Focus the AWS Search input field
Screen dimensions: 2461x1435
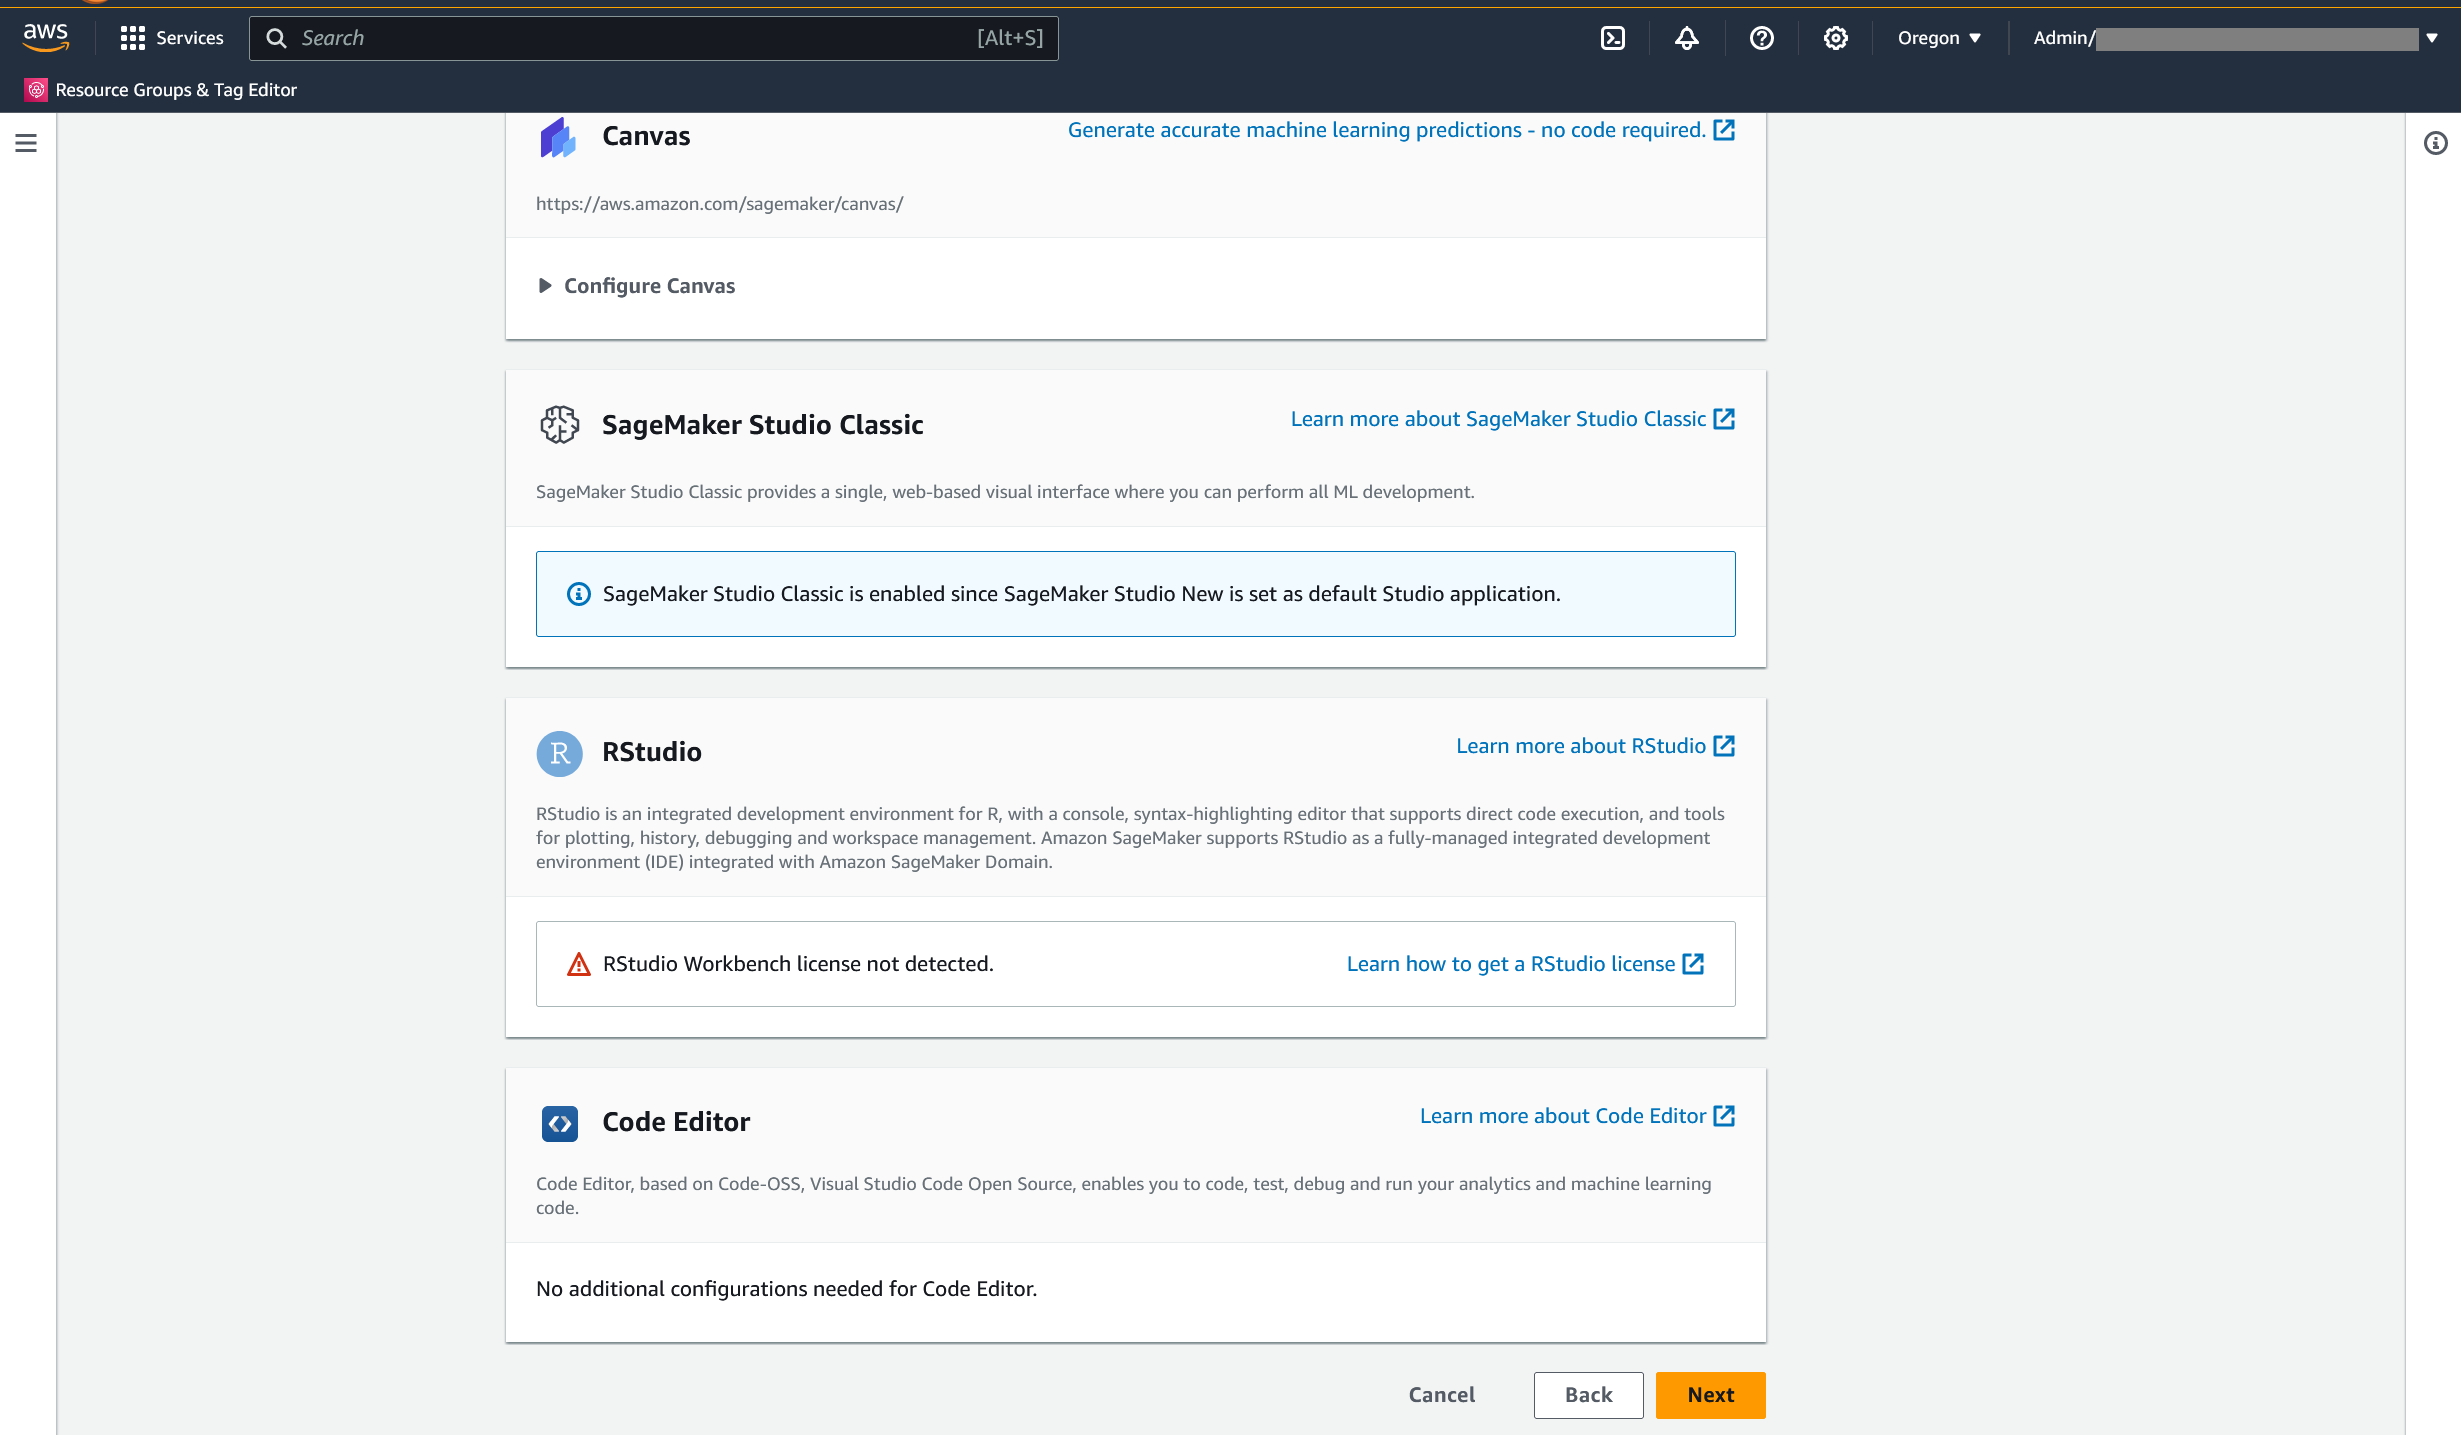point(640,38)
